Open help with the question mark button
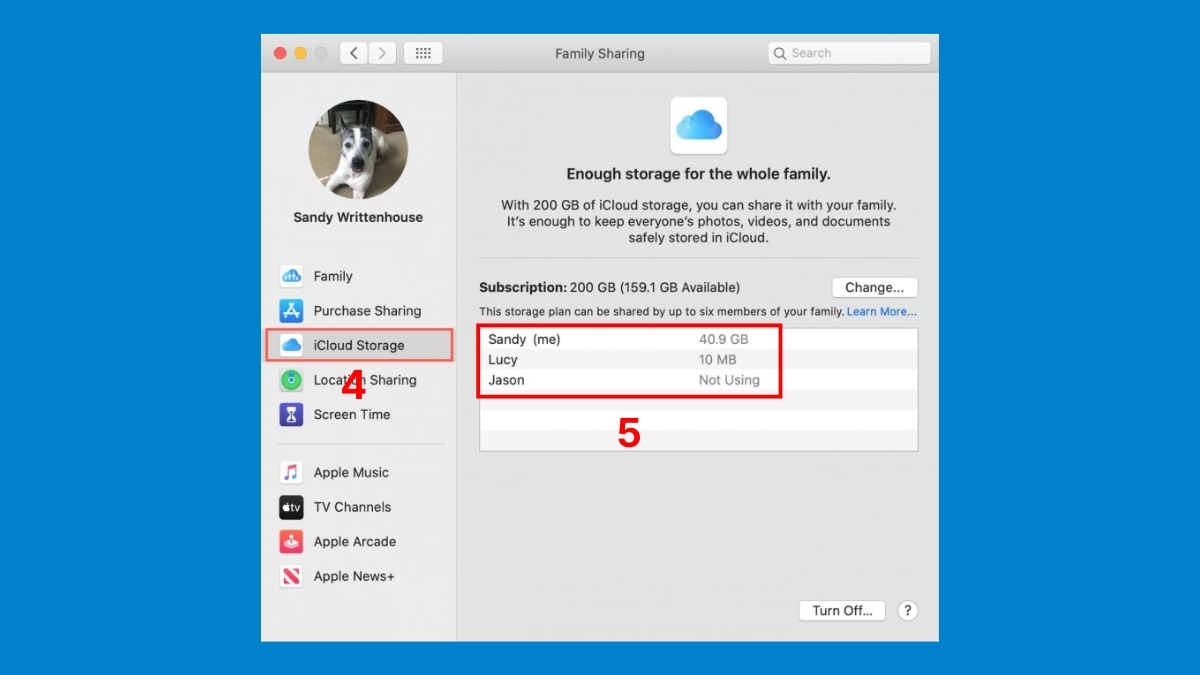1200x675 pixels. 908,610
